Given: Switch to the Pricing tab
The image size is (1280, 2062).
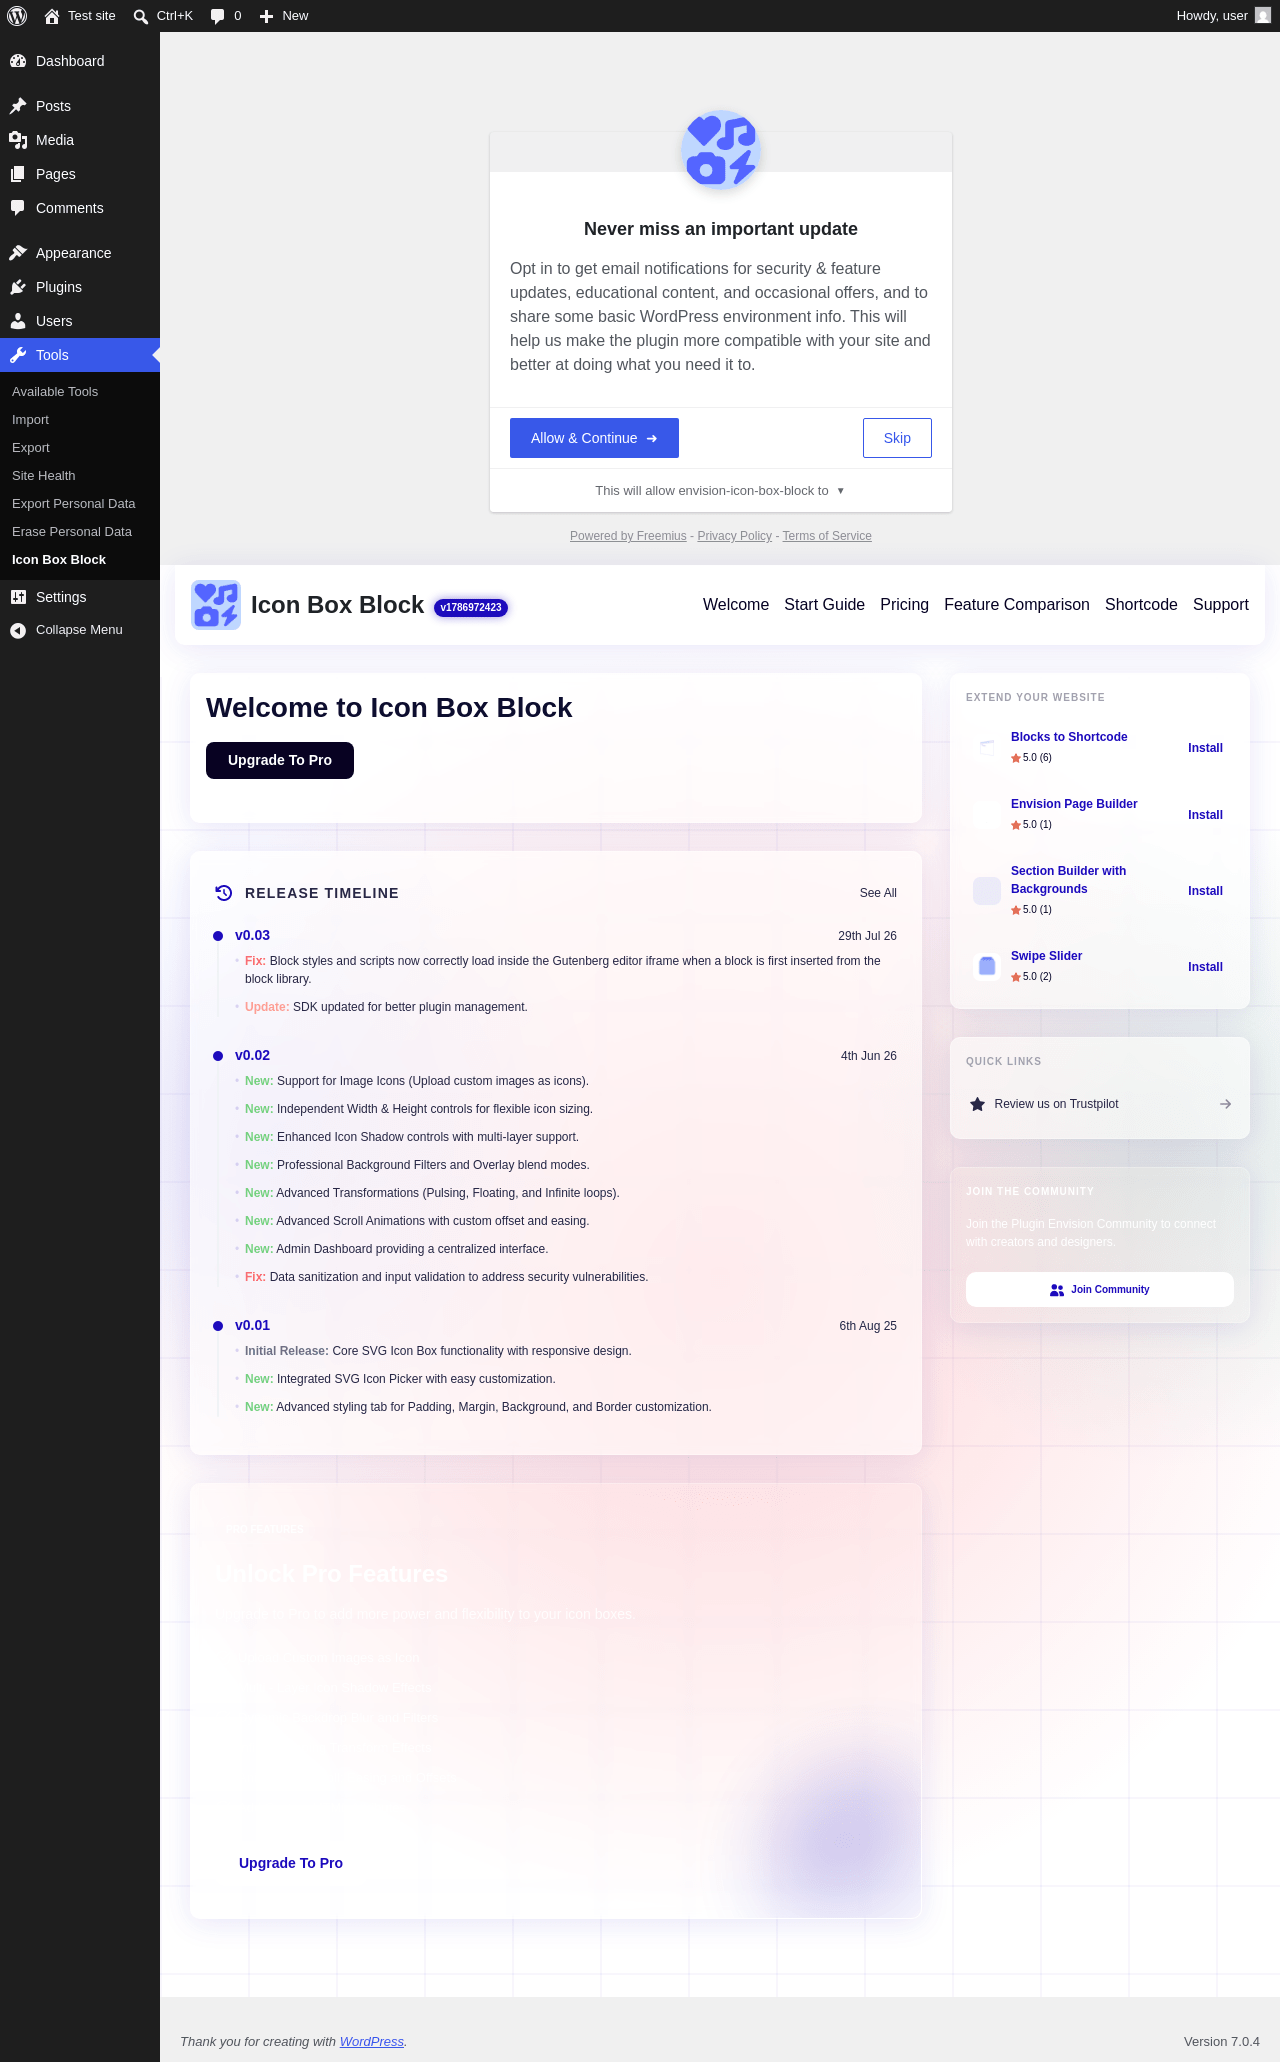Looking at the screenshot, I should click(904, 605).
